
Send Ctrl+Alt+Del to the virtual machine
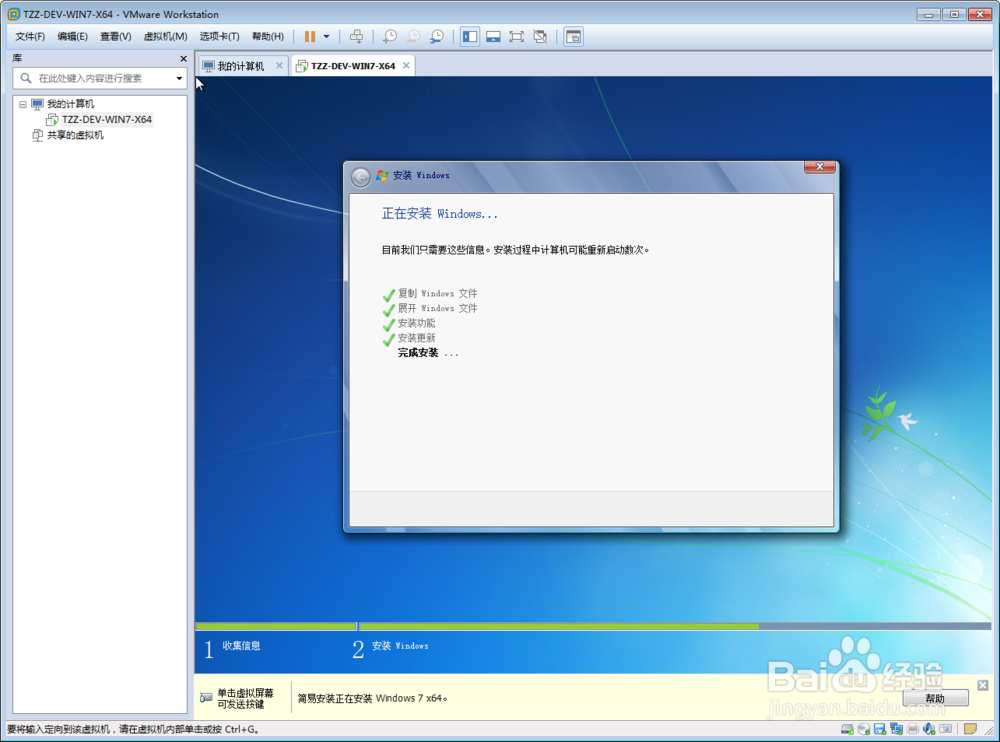click(357, 36)
